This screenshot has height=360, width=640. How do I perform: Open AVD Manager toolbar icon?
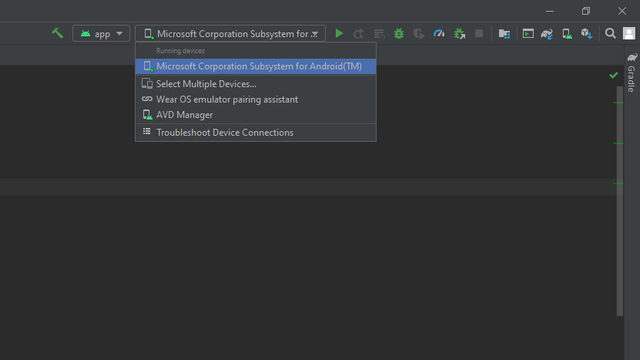coord(567,33)
